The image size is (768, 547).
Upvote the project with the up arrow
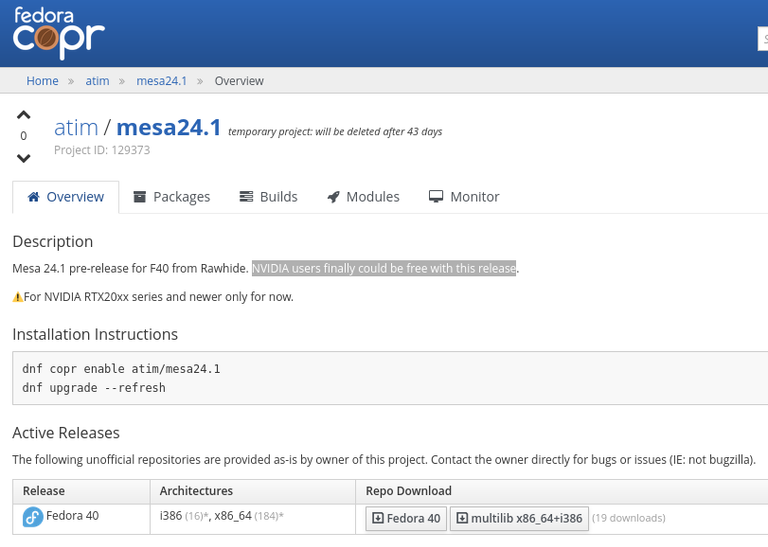tap(24, 115)
